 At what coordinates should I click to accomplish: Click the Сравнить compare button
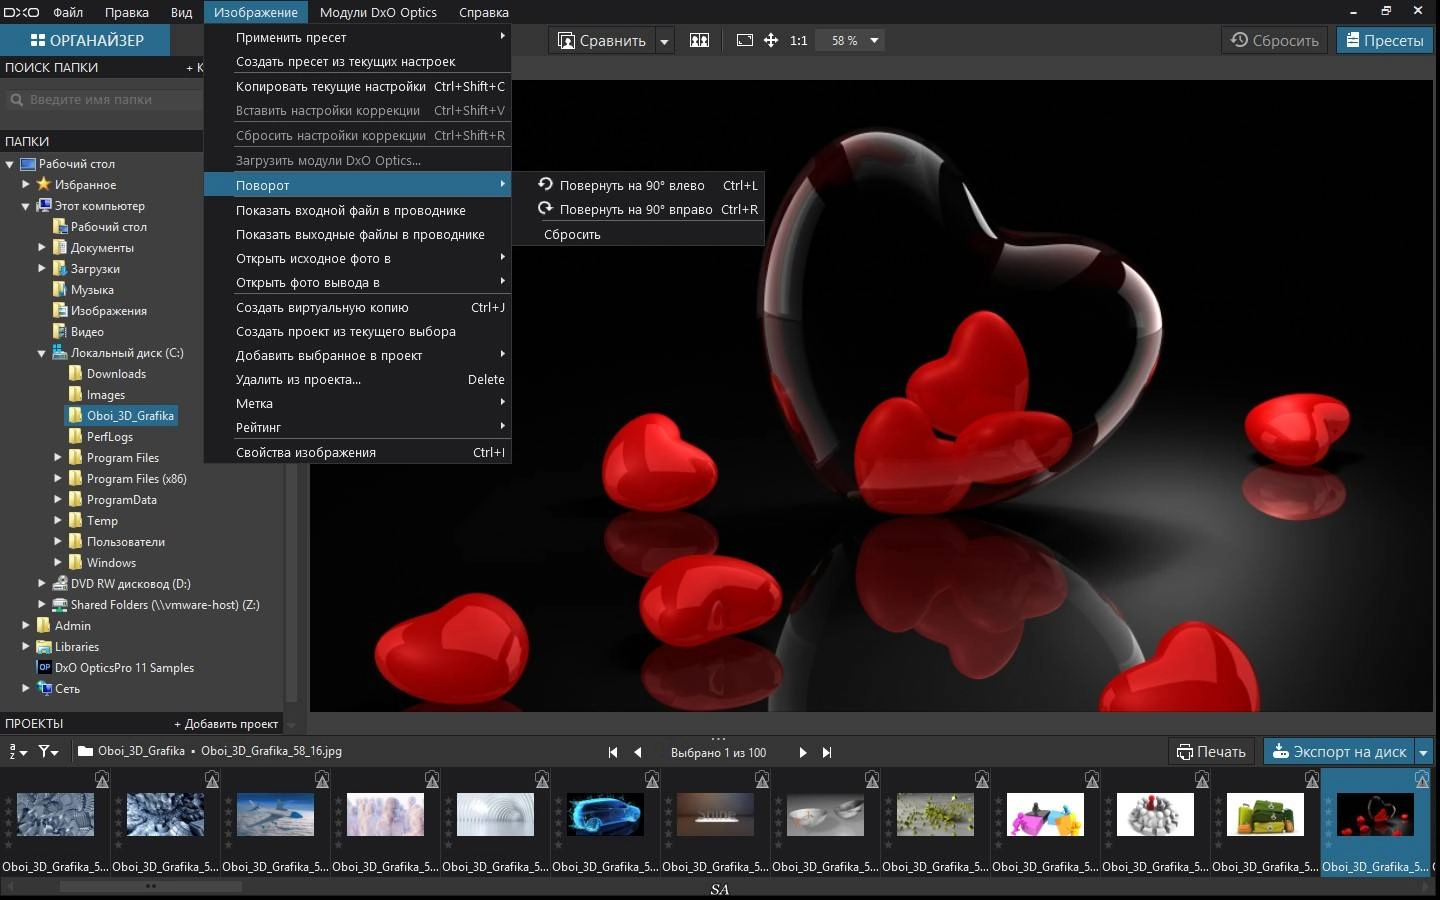[602, 41]
